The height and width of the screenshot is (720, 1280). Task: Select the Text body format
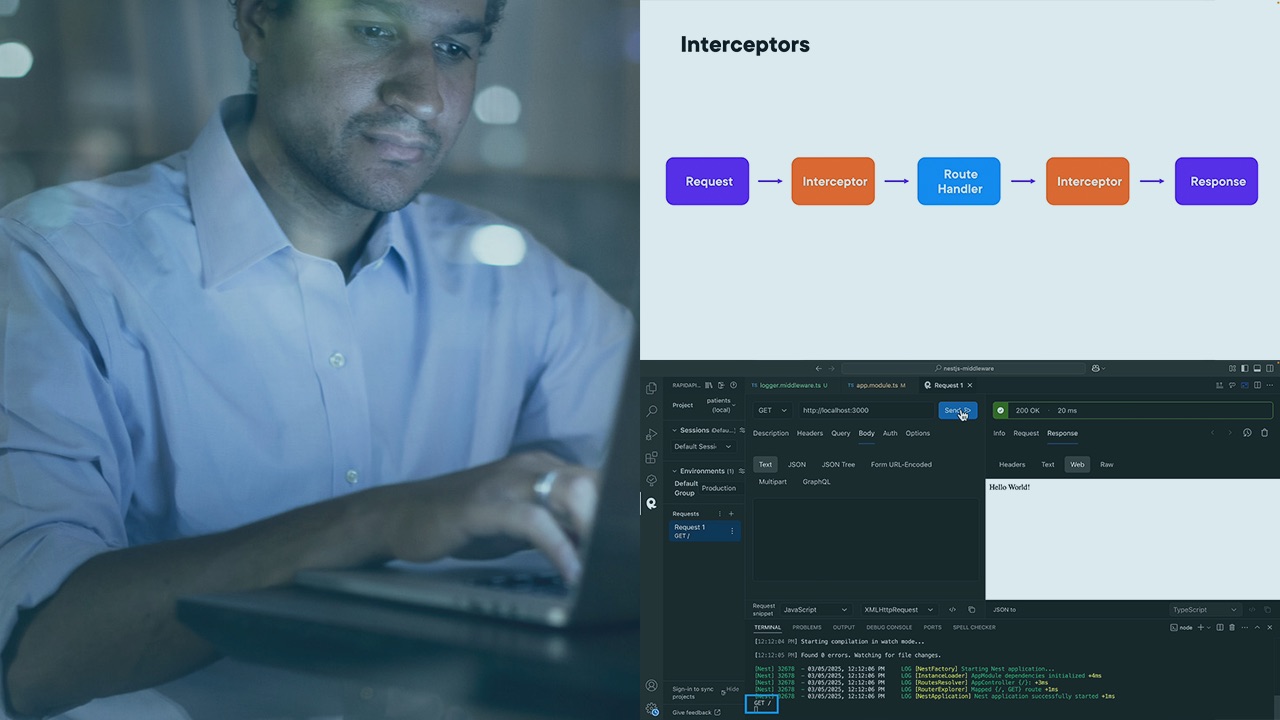765,464
